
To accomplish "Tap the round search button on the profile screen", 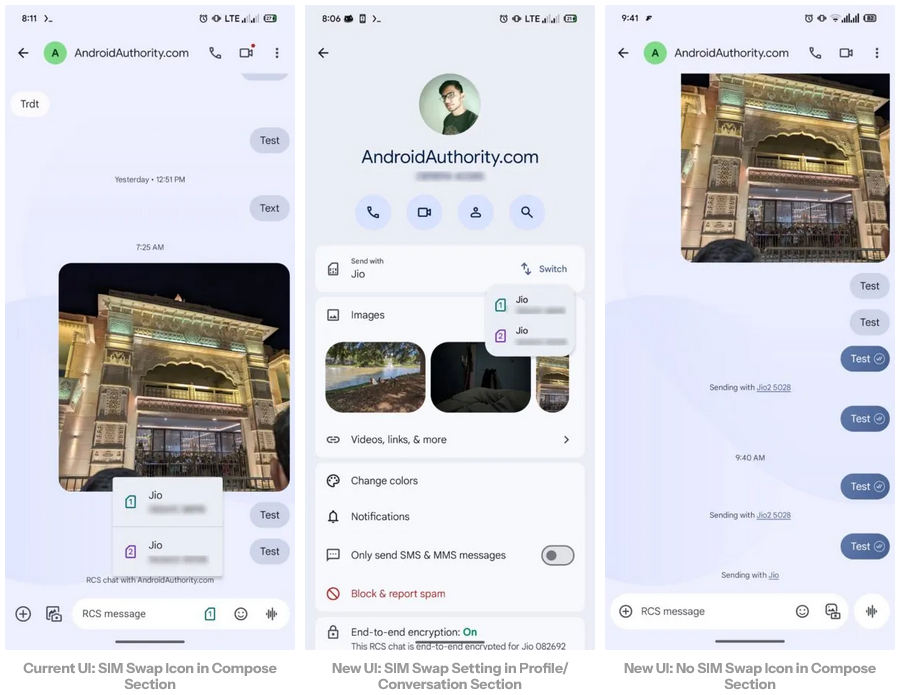I will pos(527,212).
